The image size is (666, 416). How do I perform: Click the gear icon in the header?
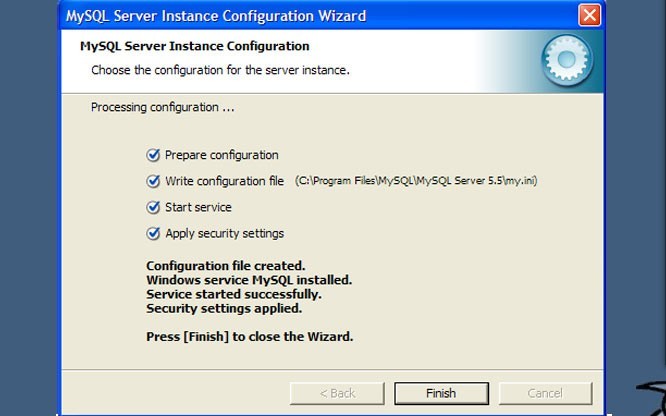(567, 61)
